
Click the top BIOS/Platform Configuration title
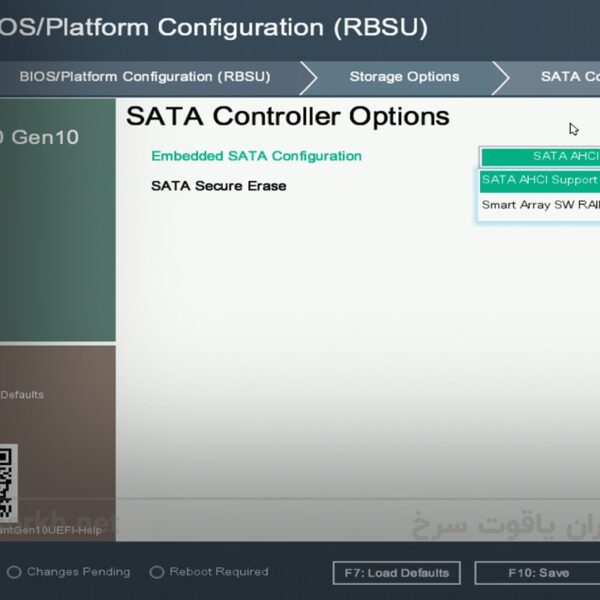(213, 27)
